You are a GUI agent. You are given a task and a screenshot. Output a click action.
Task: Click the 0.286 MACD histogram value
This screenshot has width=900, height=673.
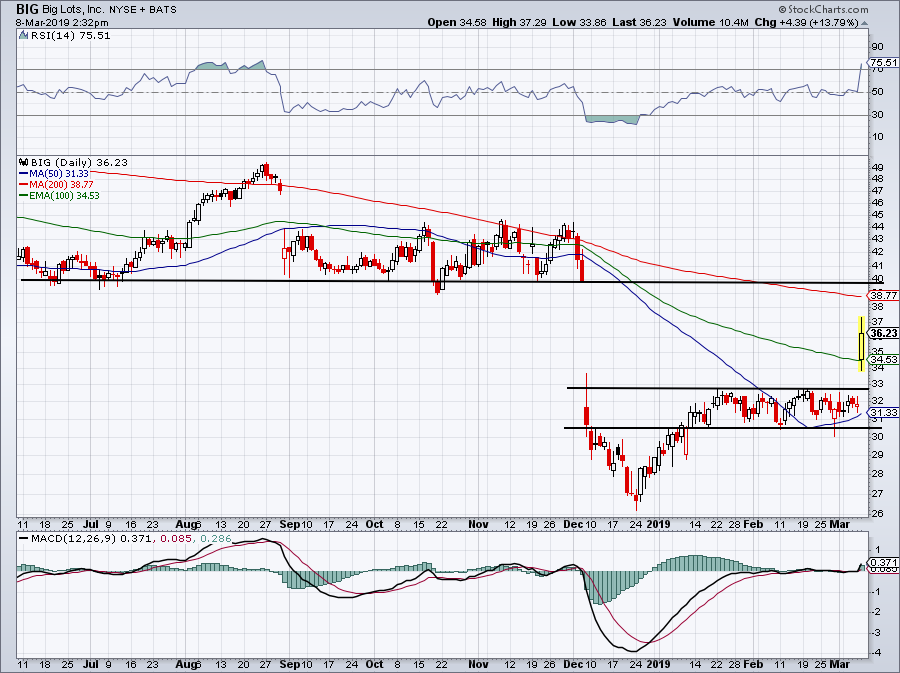click(x=215, y=539)
